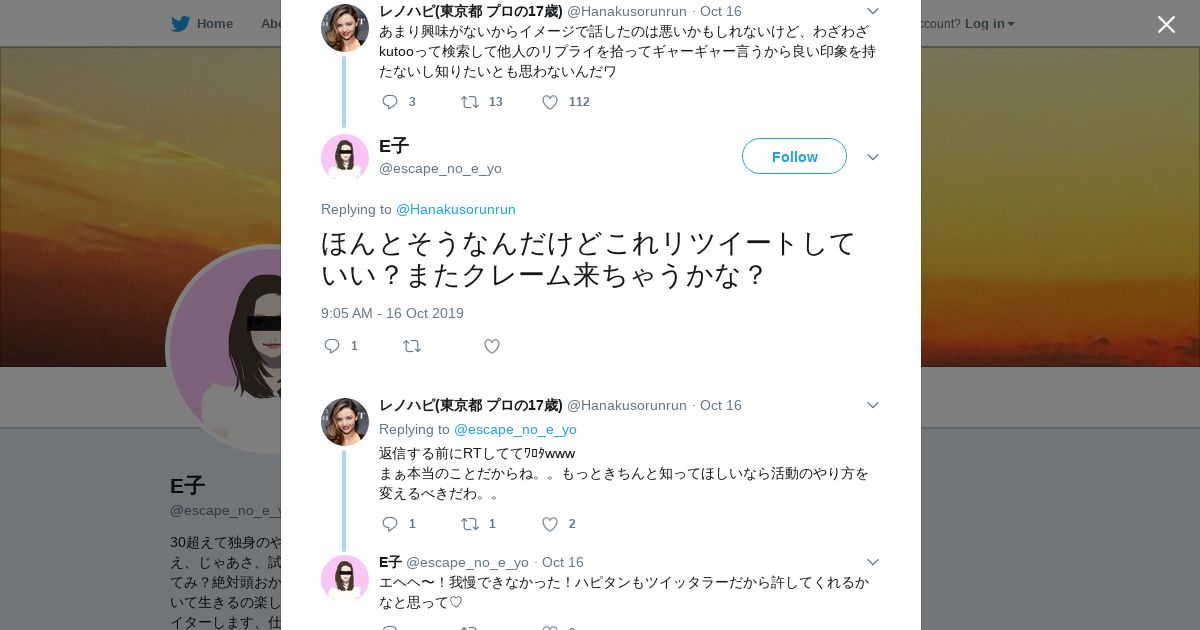Close the tweet overlay with X

(1166, 25)
